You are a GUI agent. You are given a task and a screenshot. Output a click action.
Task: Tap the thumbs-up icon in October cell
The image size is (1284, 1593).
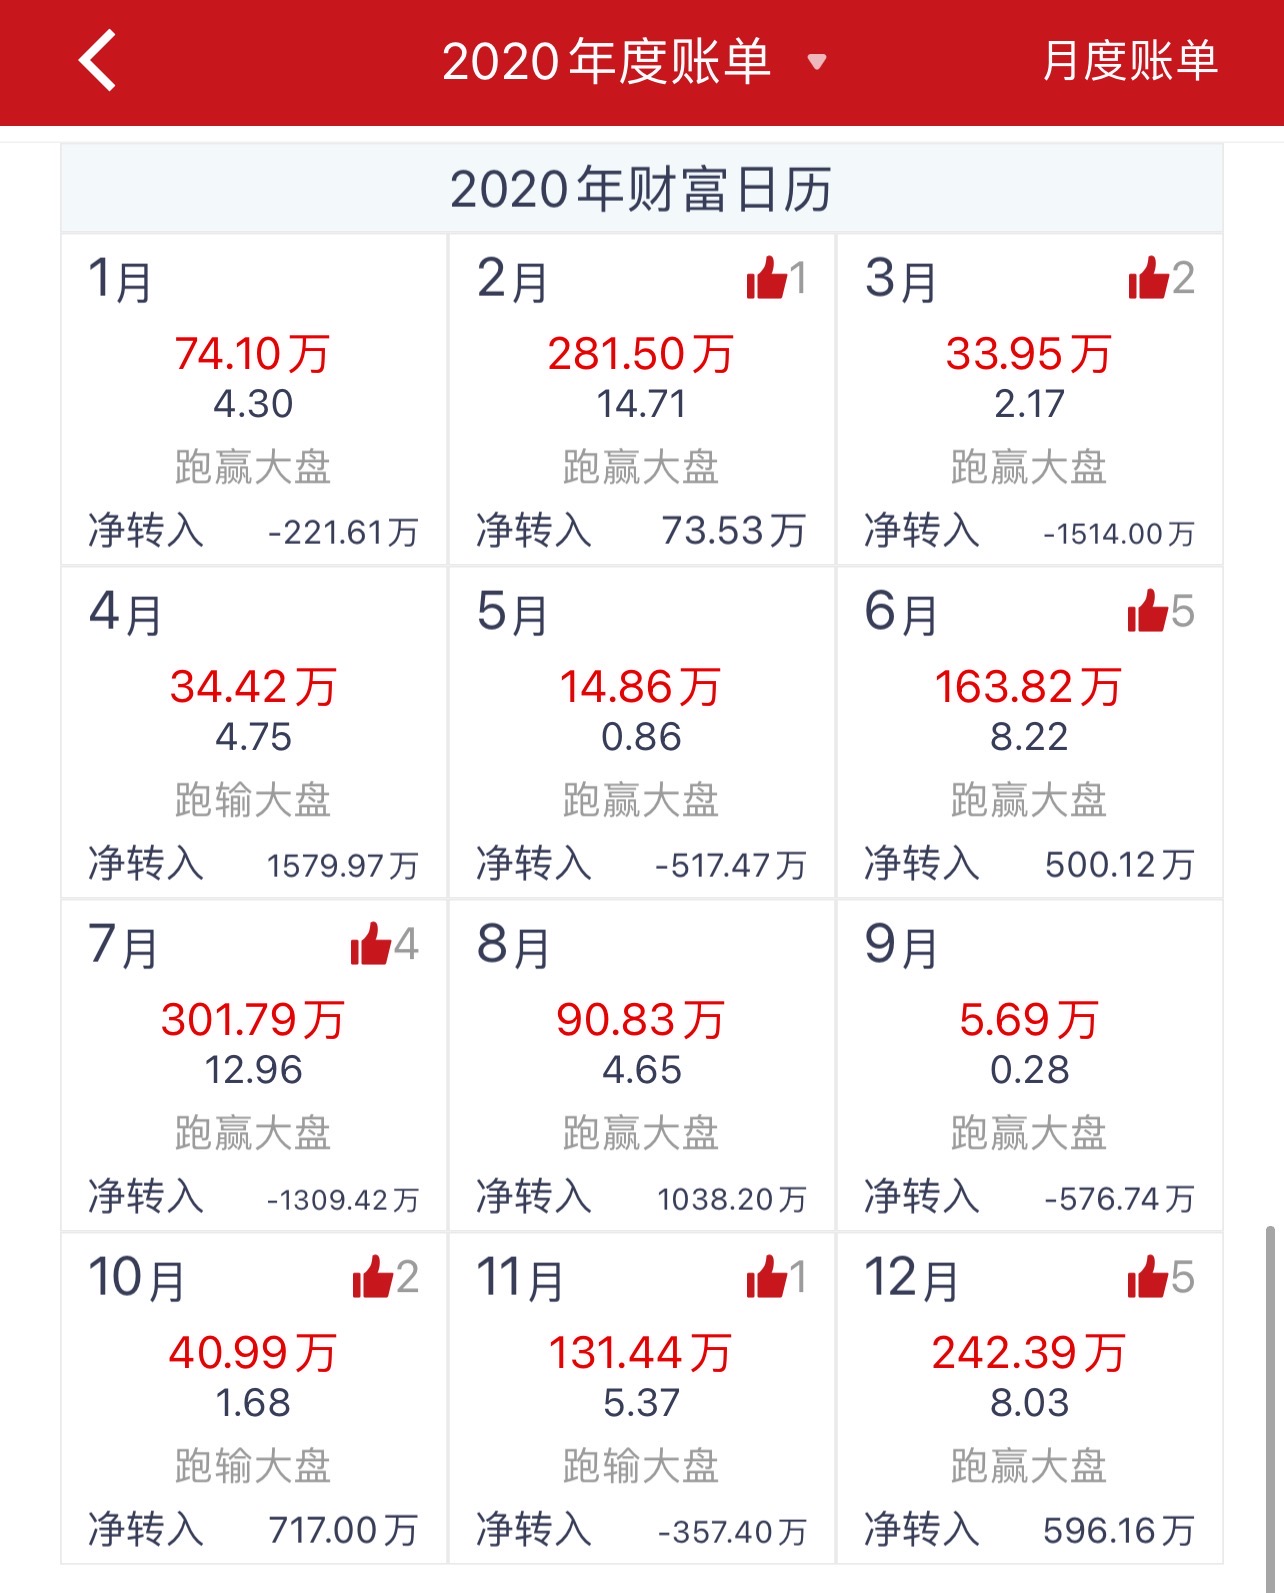point(372,1277)
